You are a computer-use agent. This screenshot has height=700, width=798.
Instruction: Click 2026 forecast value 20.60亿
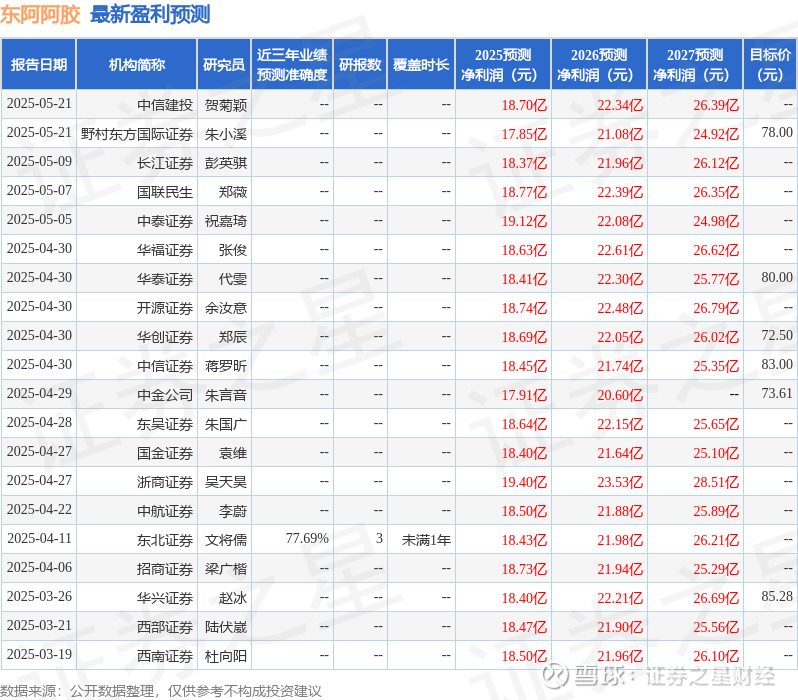click(620, 395)
